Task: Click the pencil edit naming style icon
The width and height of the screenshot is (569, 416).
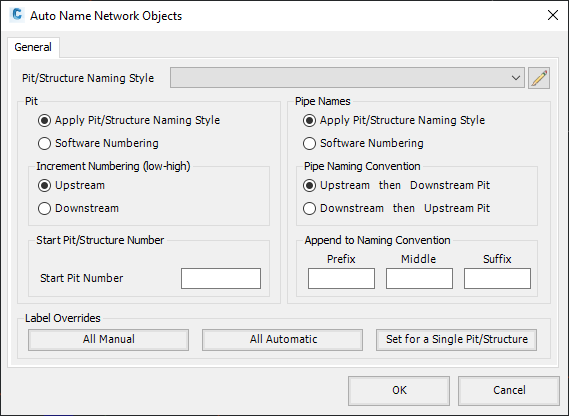Action: click(539, 78)
